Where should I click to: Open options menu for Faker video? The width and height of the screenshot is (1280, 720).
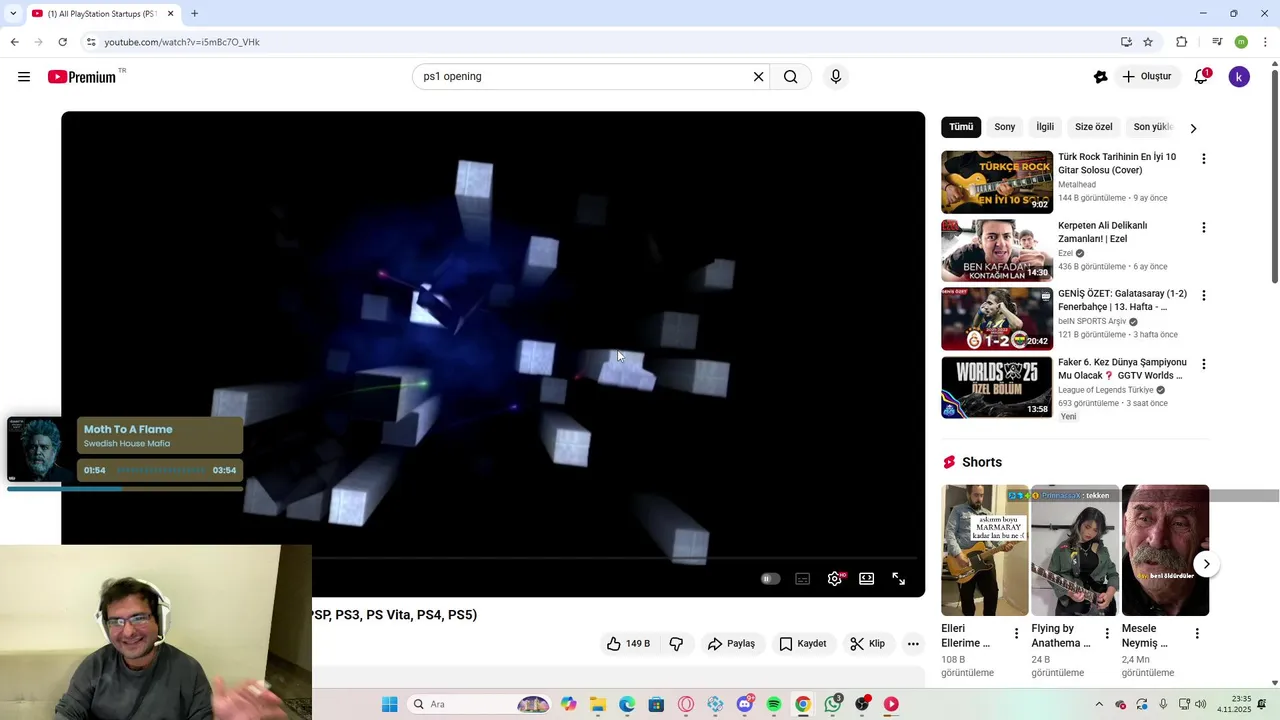(x=1204, y=364)
